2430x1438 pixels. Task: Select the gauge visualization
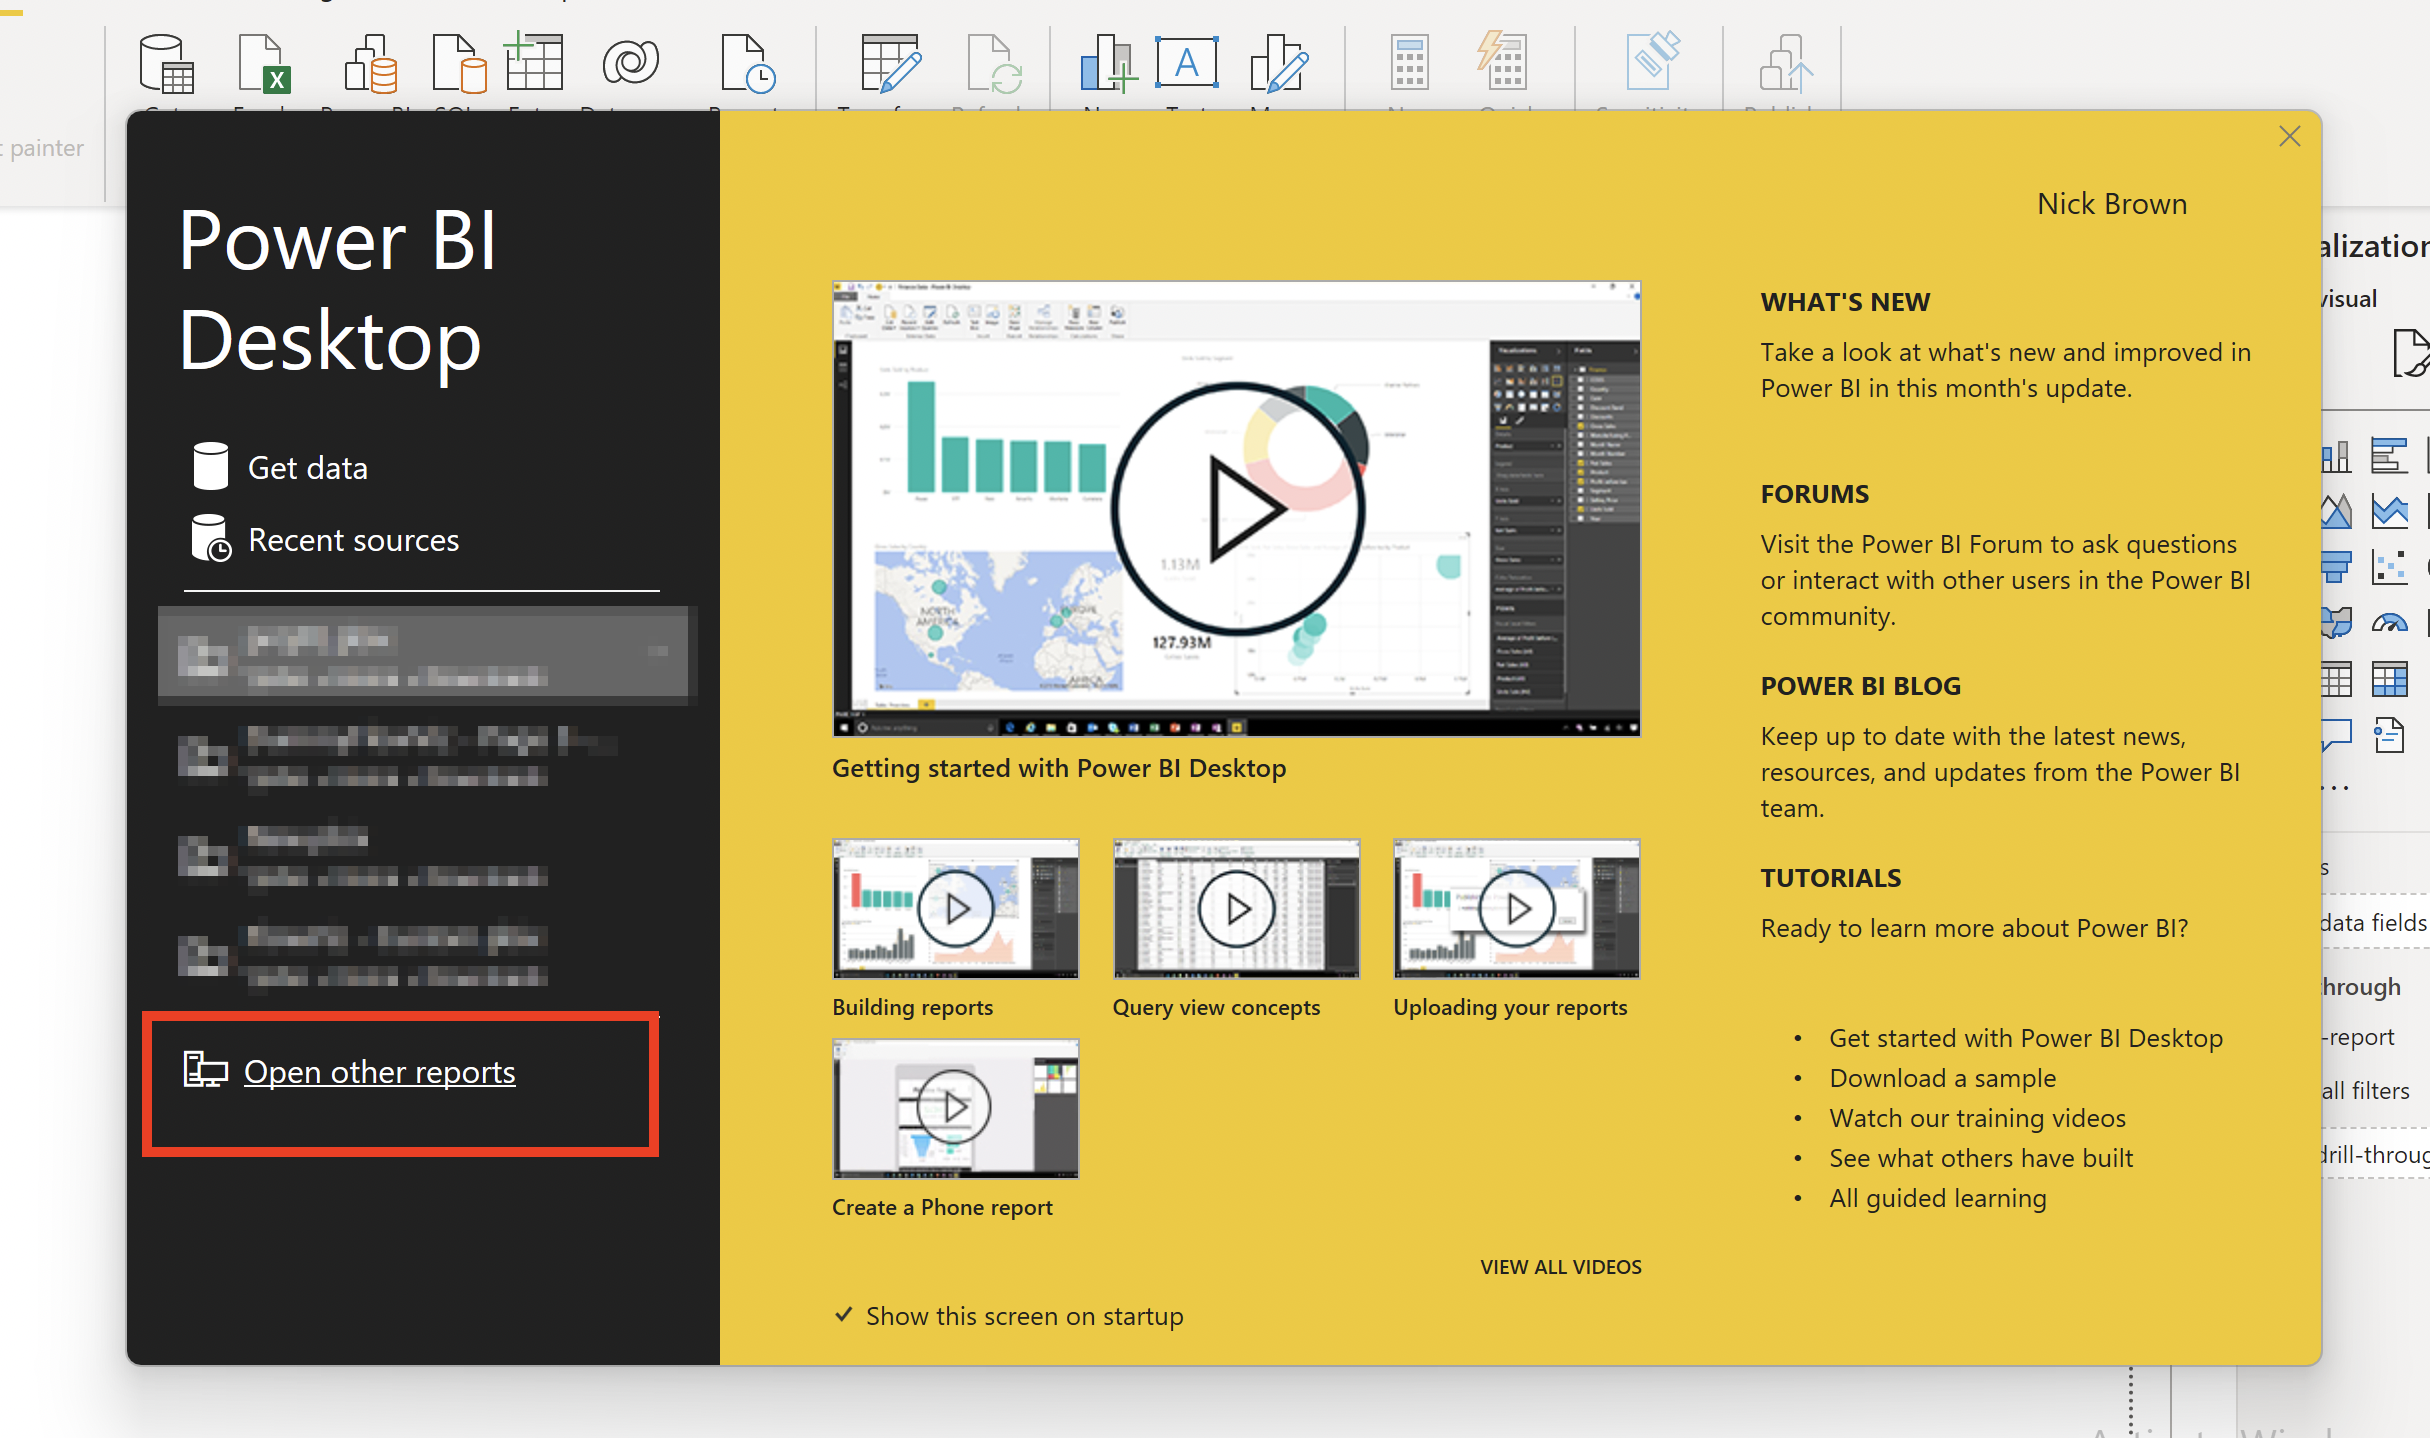pos(2391,622)
